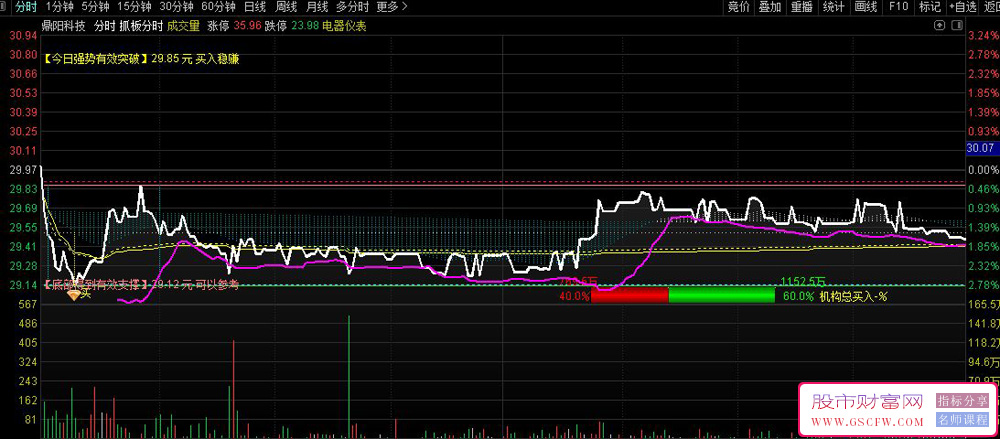Viewport: 1000px width, 439px height.
Task: Click the diamond buy signal marker
Action: tap(73, 296)
